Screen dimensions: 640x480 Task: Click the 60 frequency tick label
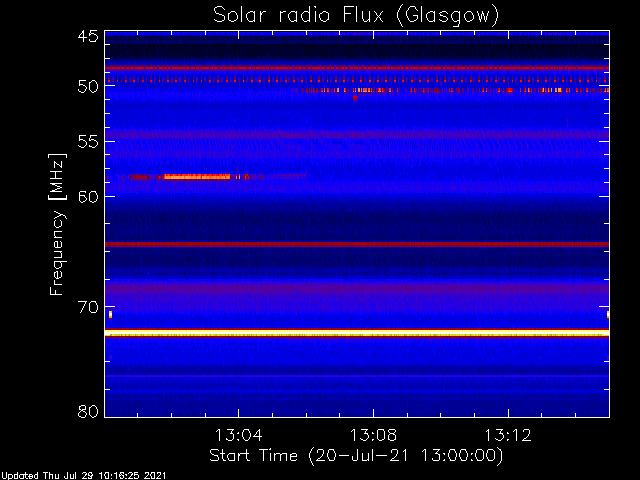coord(88,197)
